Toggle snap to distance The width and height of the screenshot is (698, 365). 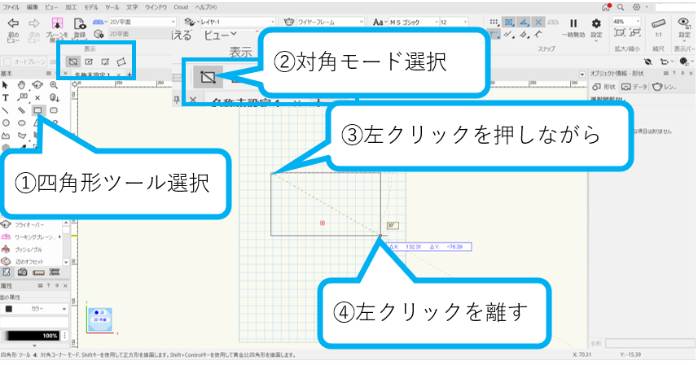[509, 34]
